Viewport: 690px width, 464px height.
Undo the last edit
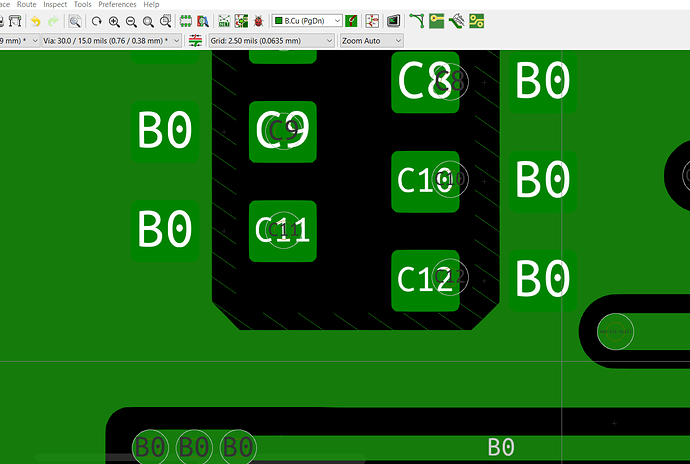(36, 21)
